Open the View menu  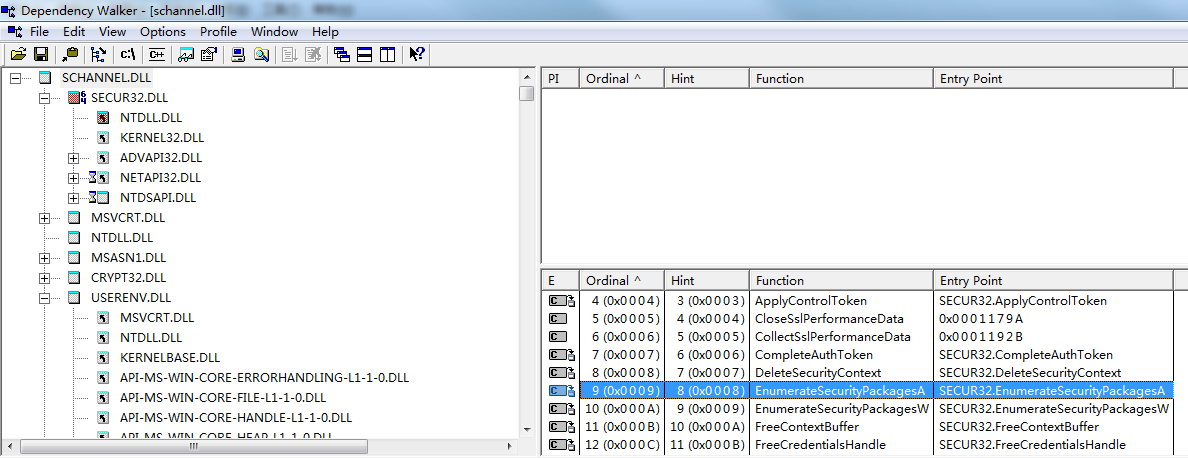tap(112, 32)
